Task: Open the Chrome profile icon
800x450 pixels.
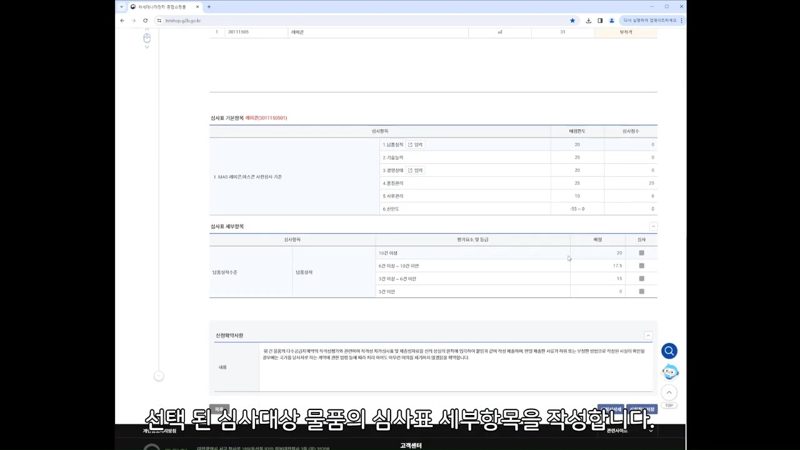Action: pyautogui.click(x=612, y=21)
